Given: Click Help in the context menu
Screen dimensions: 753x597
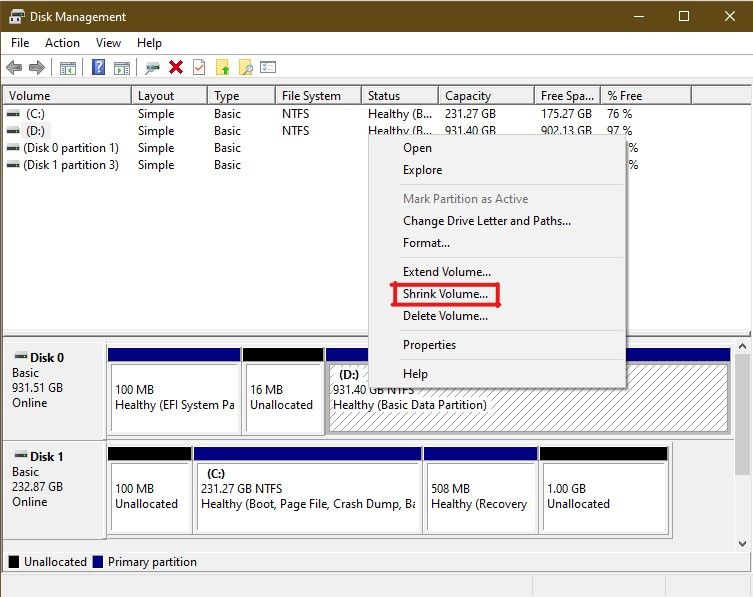Looking at the screenshot, I should coord(497,374).
